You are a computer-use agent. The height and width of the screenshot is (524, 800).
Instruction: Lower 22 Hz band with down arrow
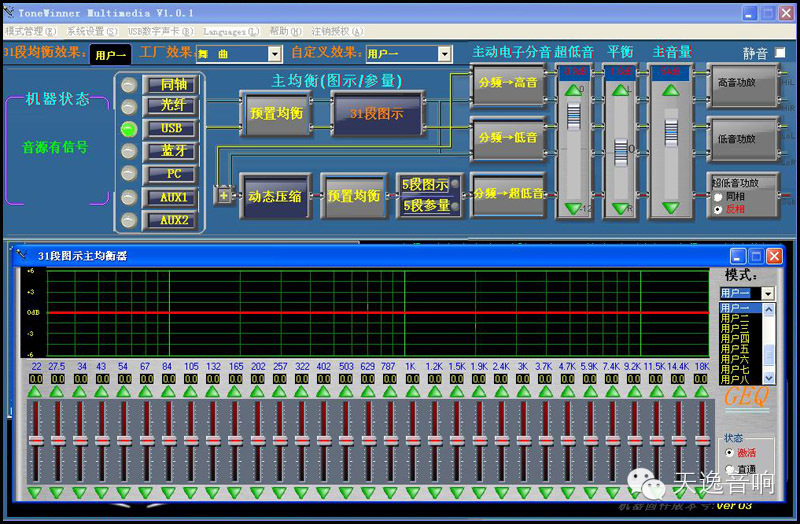(x=35, y=492)
